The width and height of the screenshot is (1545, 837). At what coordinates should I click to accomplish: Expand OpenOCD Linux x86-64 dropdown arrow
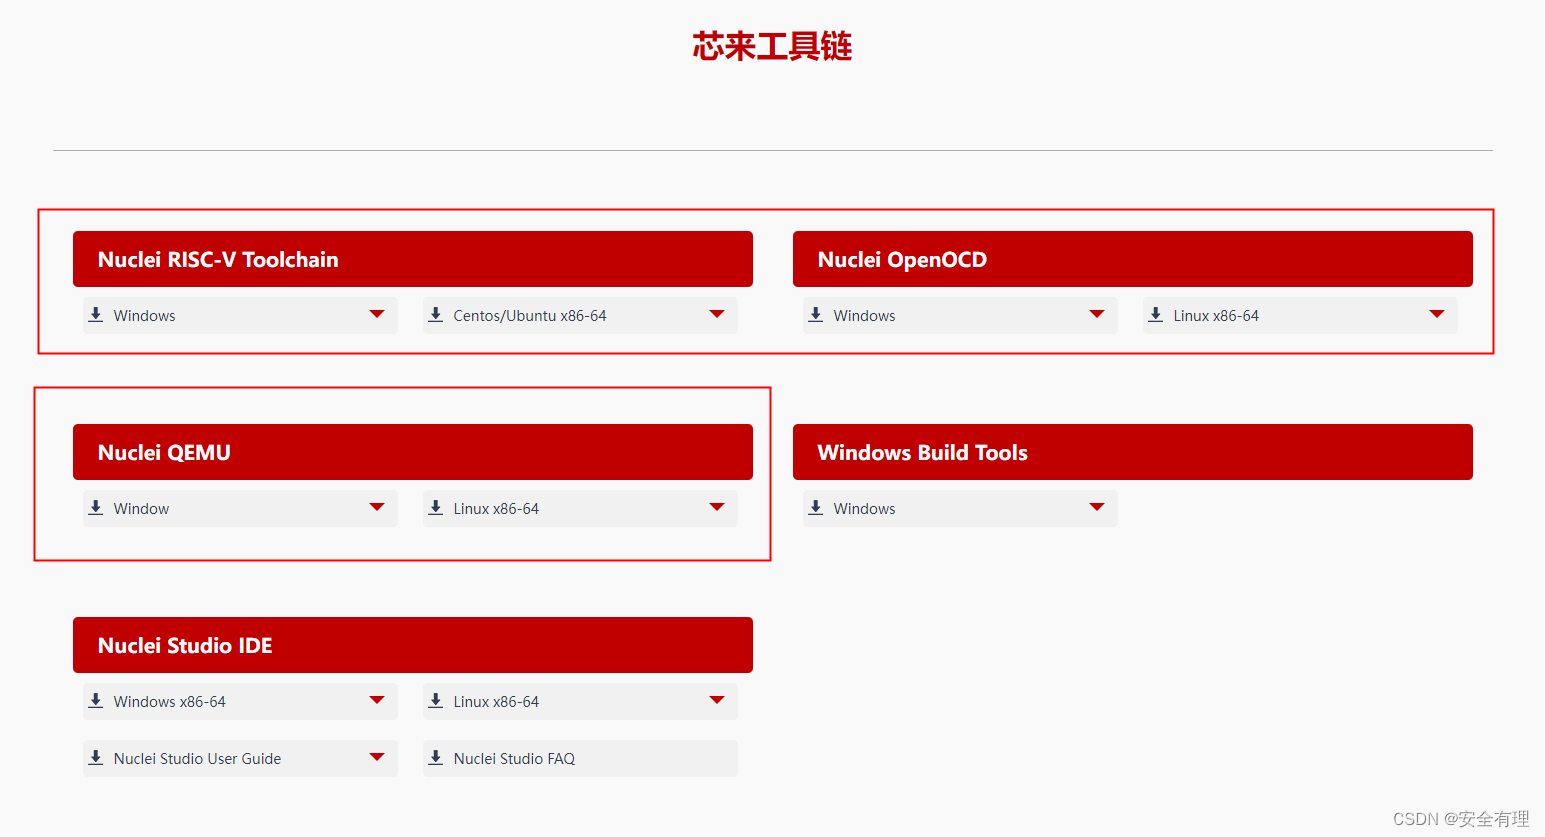point(1437,314)
